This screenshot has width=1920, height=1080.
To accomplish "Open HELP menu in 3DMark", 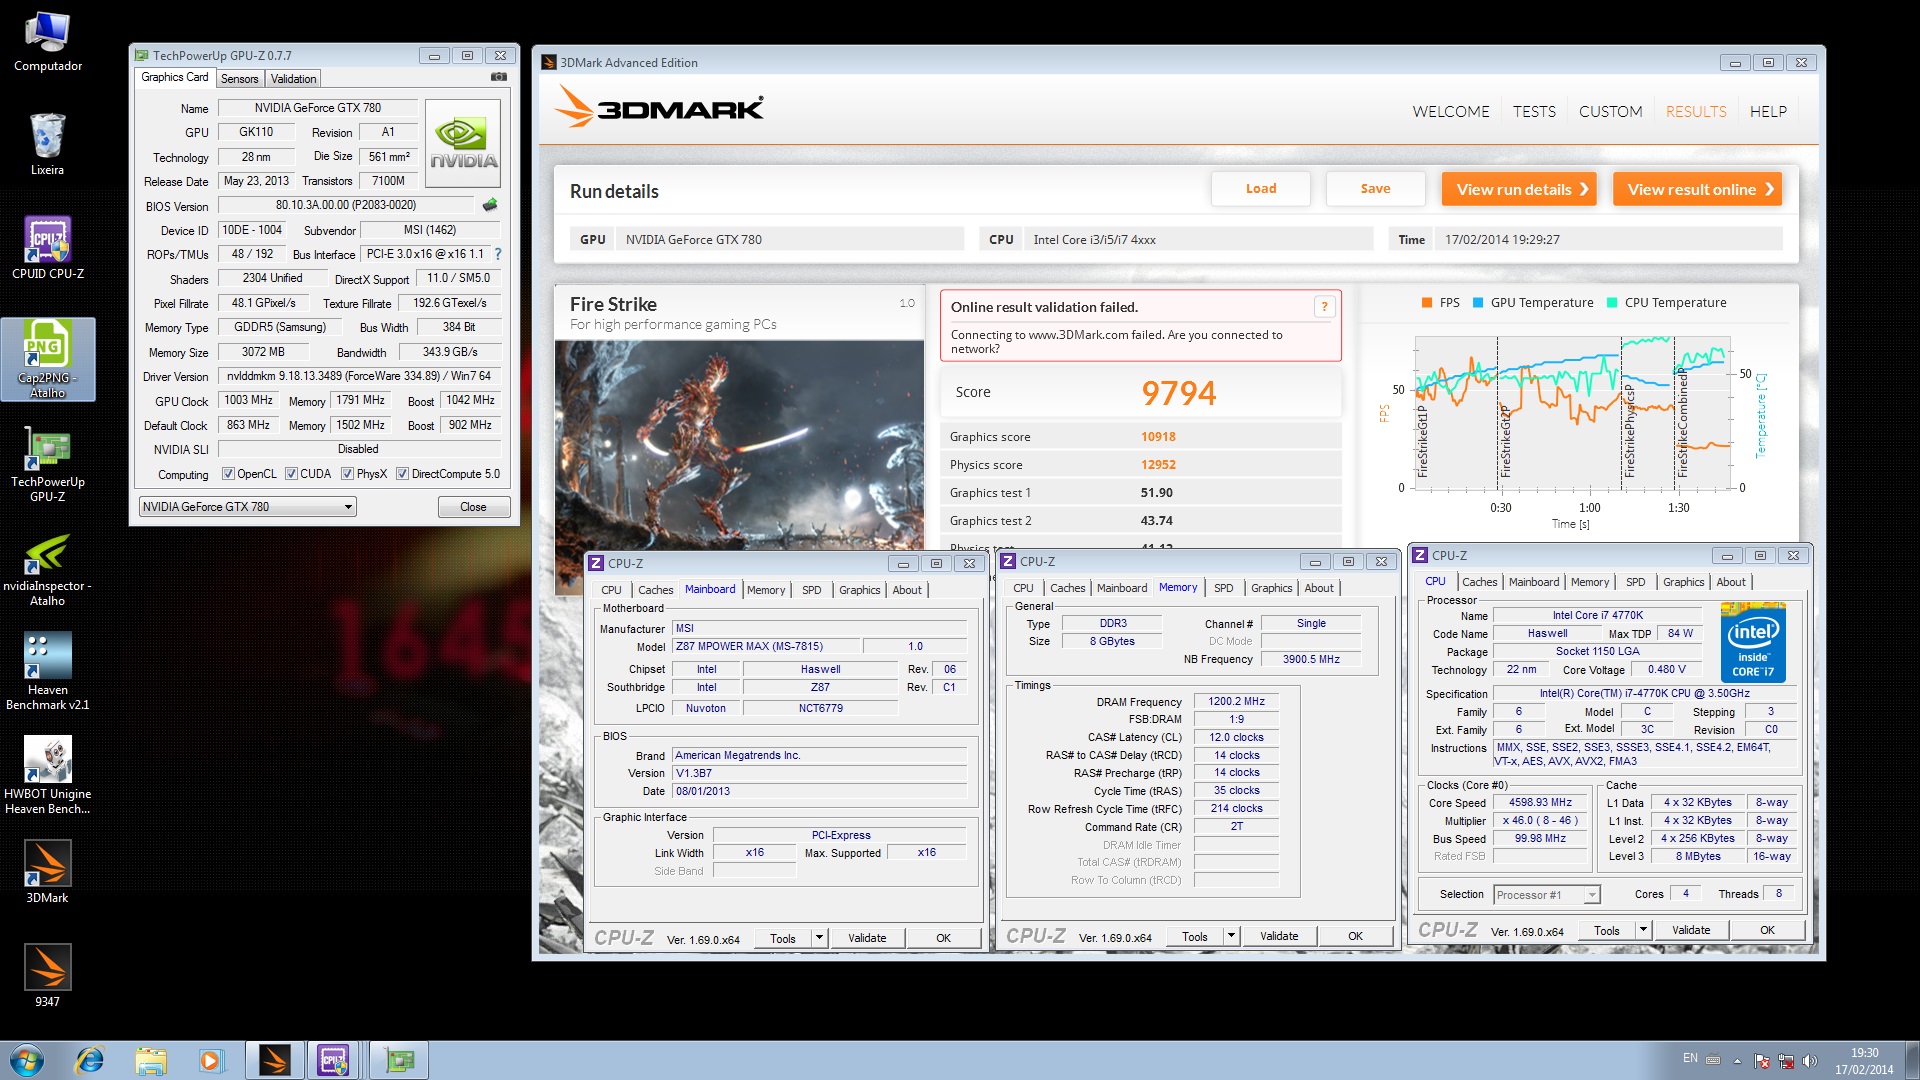I will tap(1768, 112).
